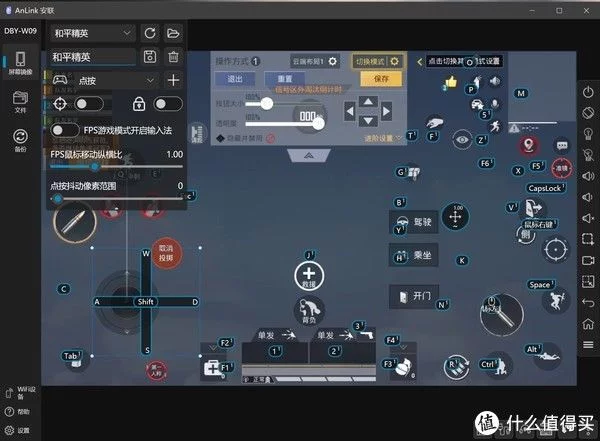This screenshot has width=600, height=441.
Task: Select the Tab key mapping label
Action: [72, 356]
